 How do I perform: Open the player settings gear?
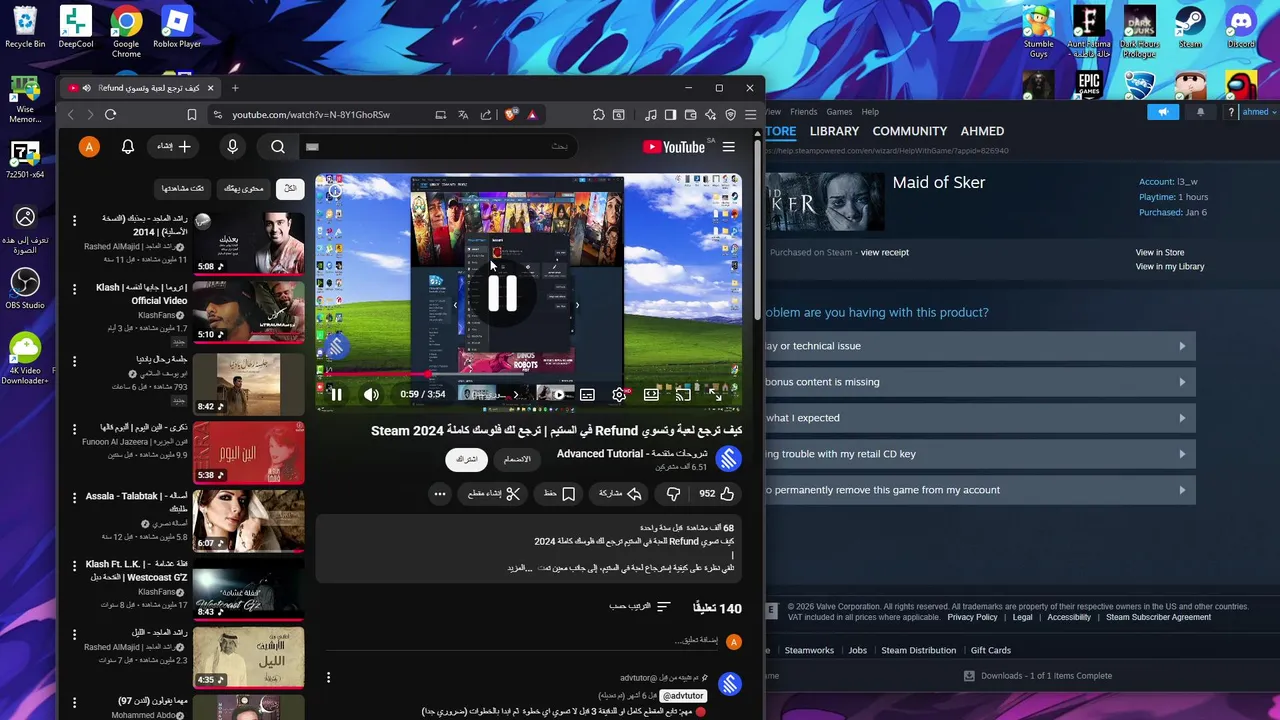[x=619, y=395]
